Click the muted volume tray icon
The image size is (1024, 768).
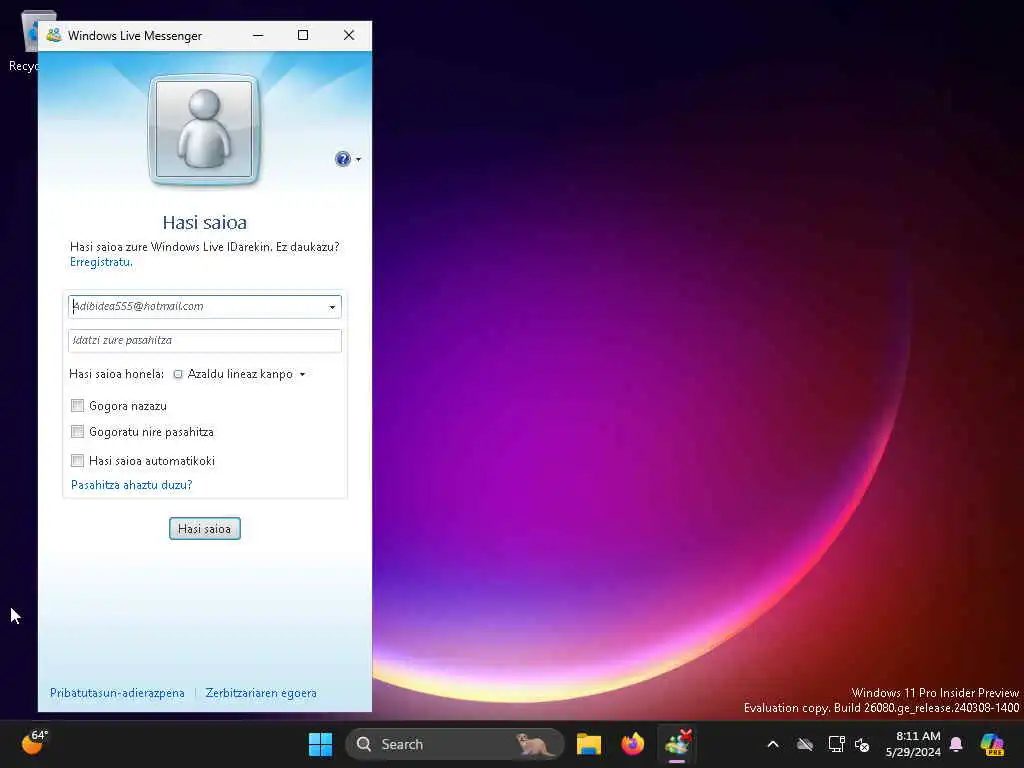(862, 744)
